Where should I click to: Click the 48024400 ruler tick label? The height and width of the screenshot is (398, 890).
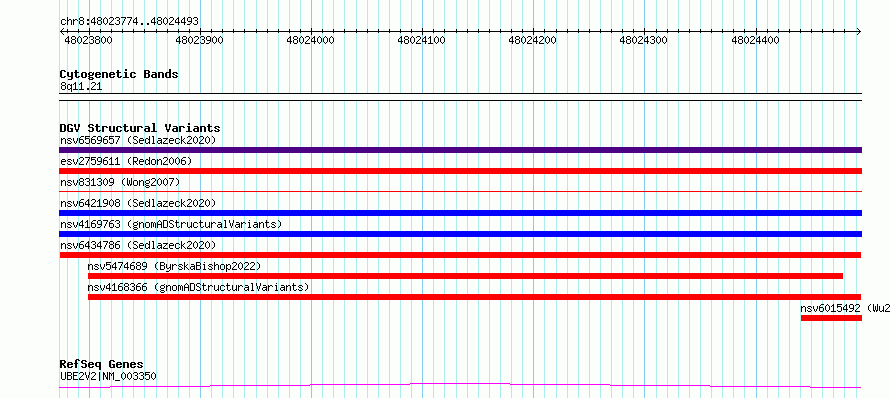[755, 41]
